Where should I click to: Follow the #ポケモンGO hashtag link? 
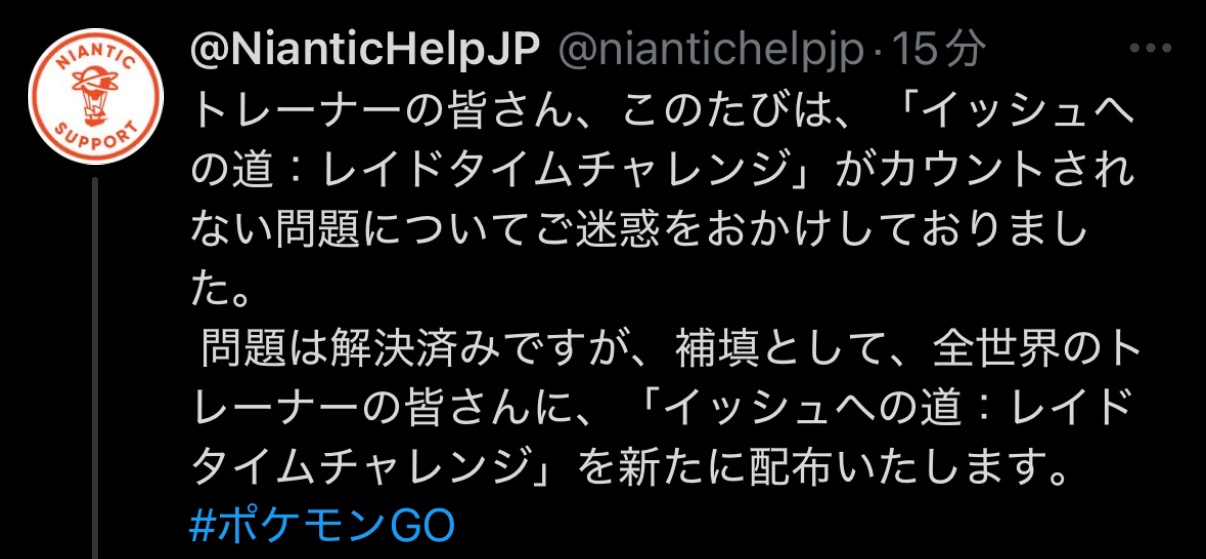click(322, 524)
